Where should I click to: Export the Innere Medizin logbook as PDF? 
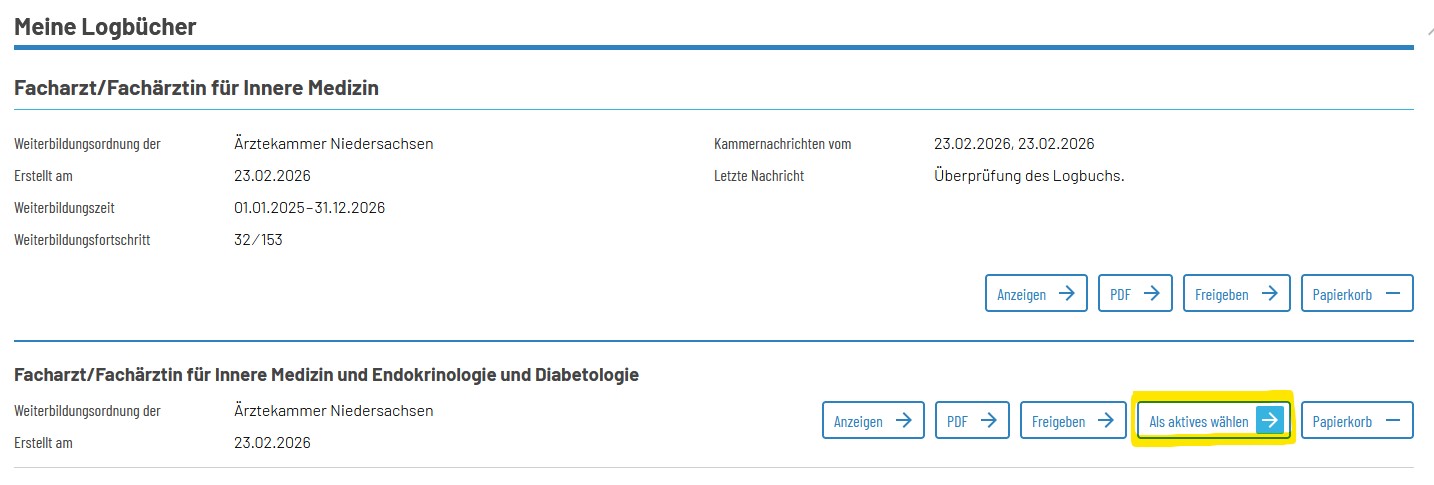(x=1134, y=294)
